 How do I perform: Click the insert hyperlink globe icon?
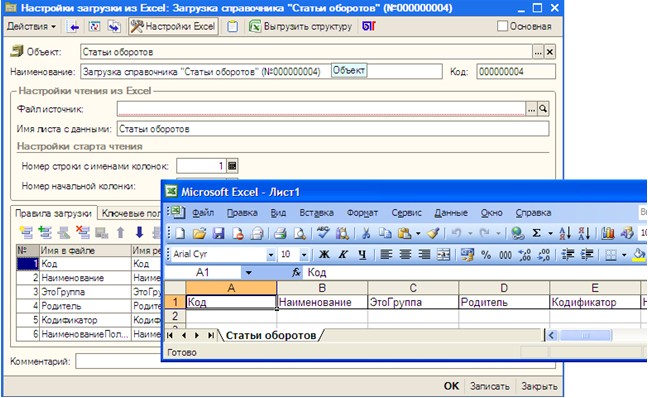pos(517,234)
